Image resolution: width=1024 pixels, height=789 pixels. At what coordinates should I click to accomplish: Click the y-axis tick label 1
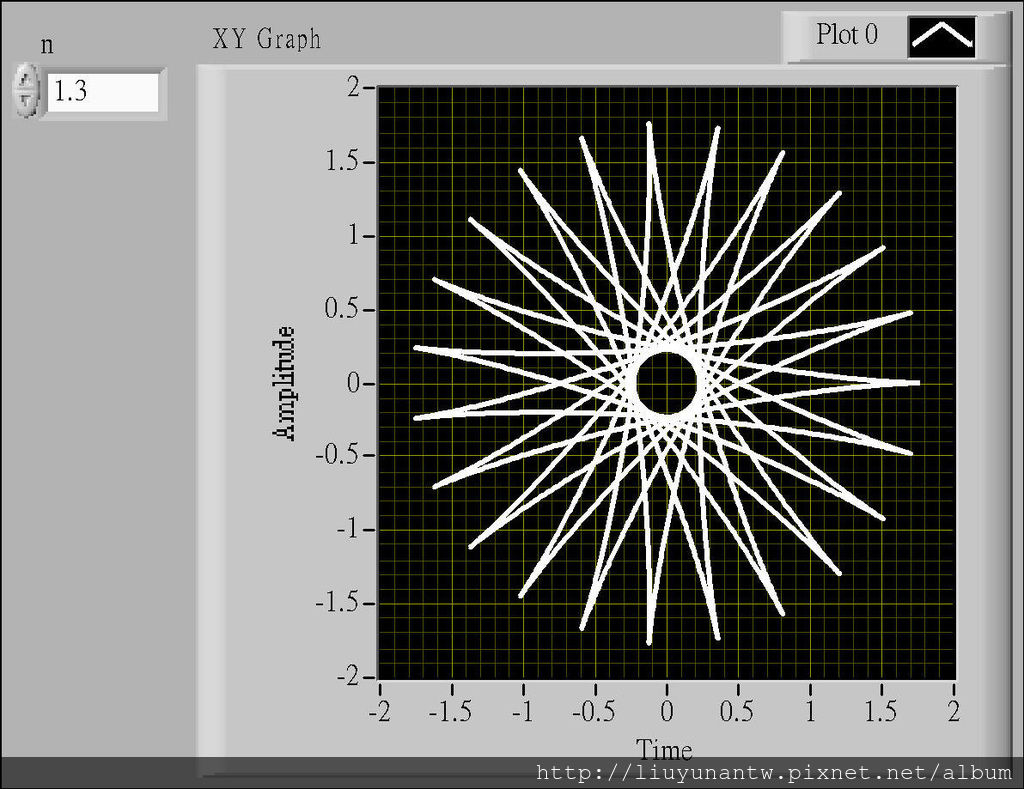pos(354,234)
